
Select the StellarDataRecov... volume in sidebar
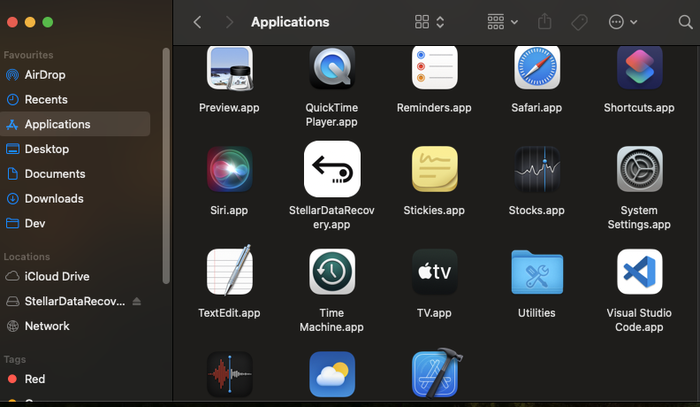[75, 301]
